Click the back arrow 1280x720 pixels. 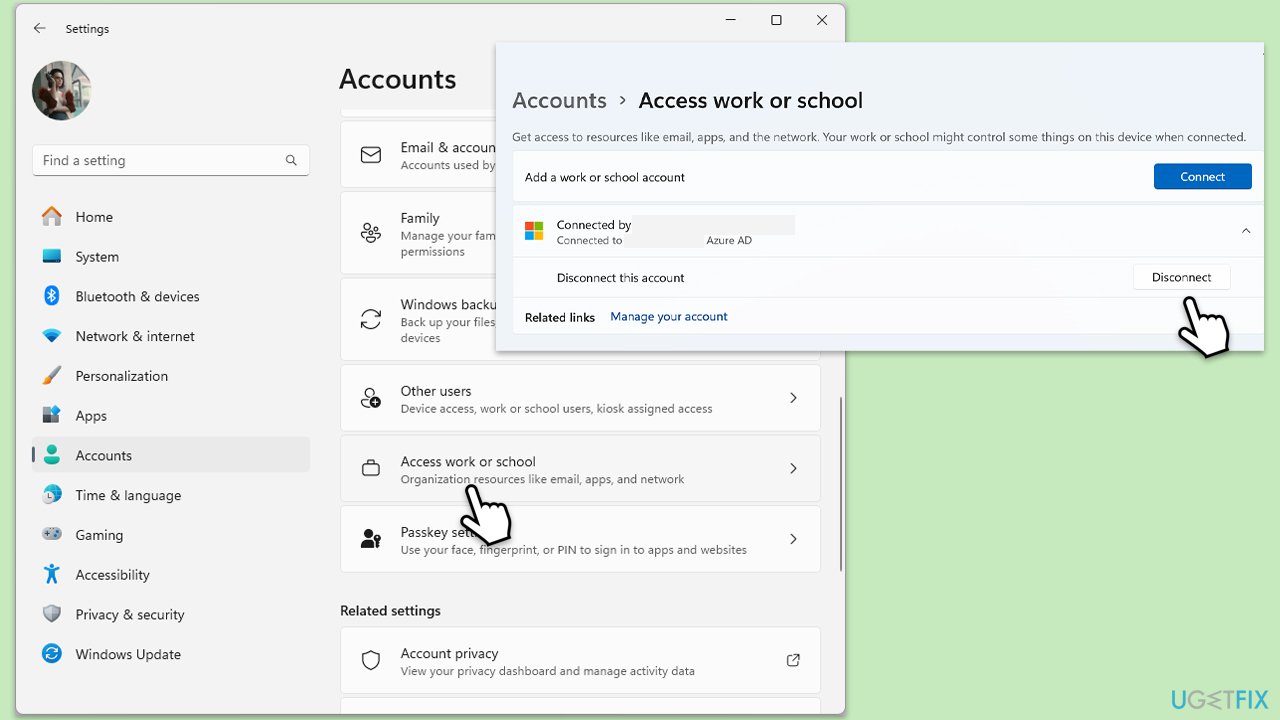click(x=39, y=28)
